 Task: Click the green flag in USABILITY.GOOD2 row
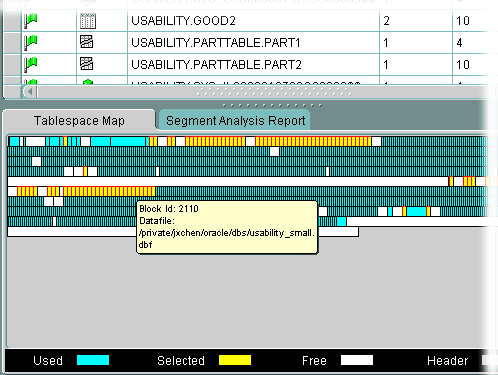pyautogui.click(x=30, y=21)
